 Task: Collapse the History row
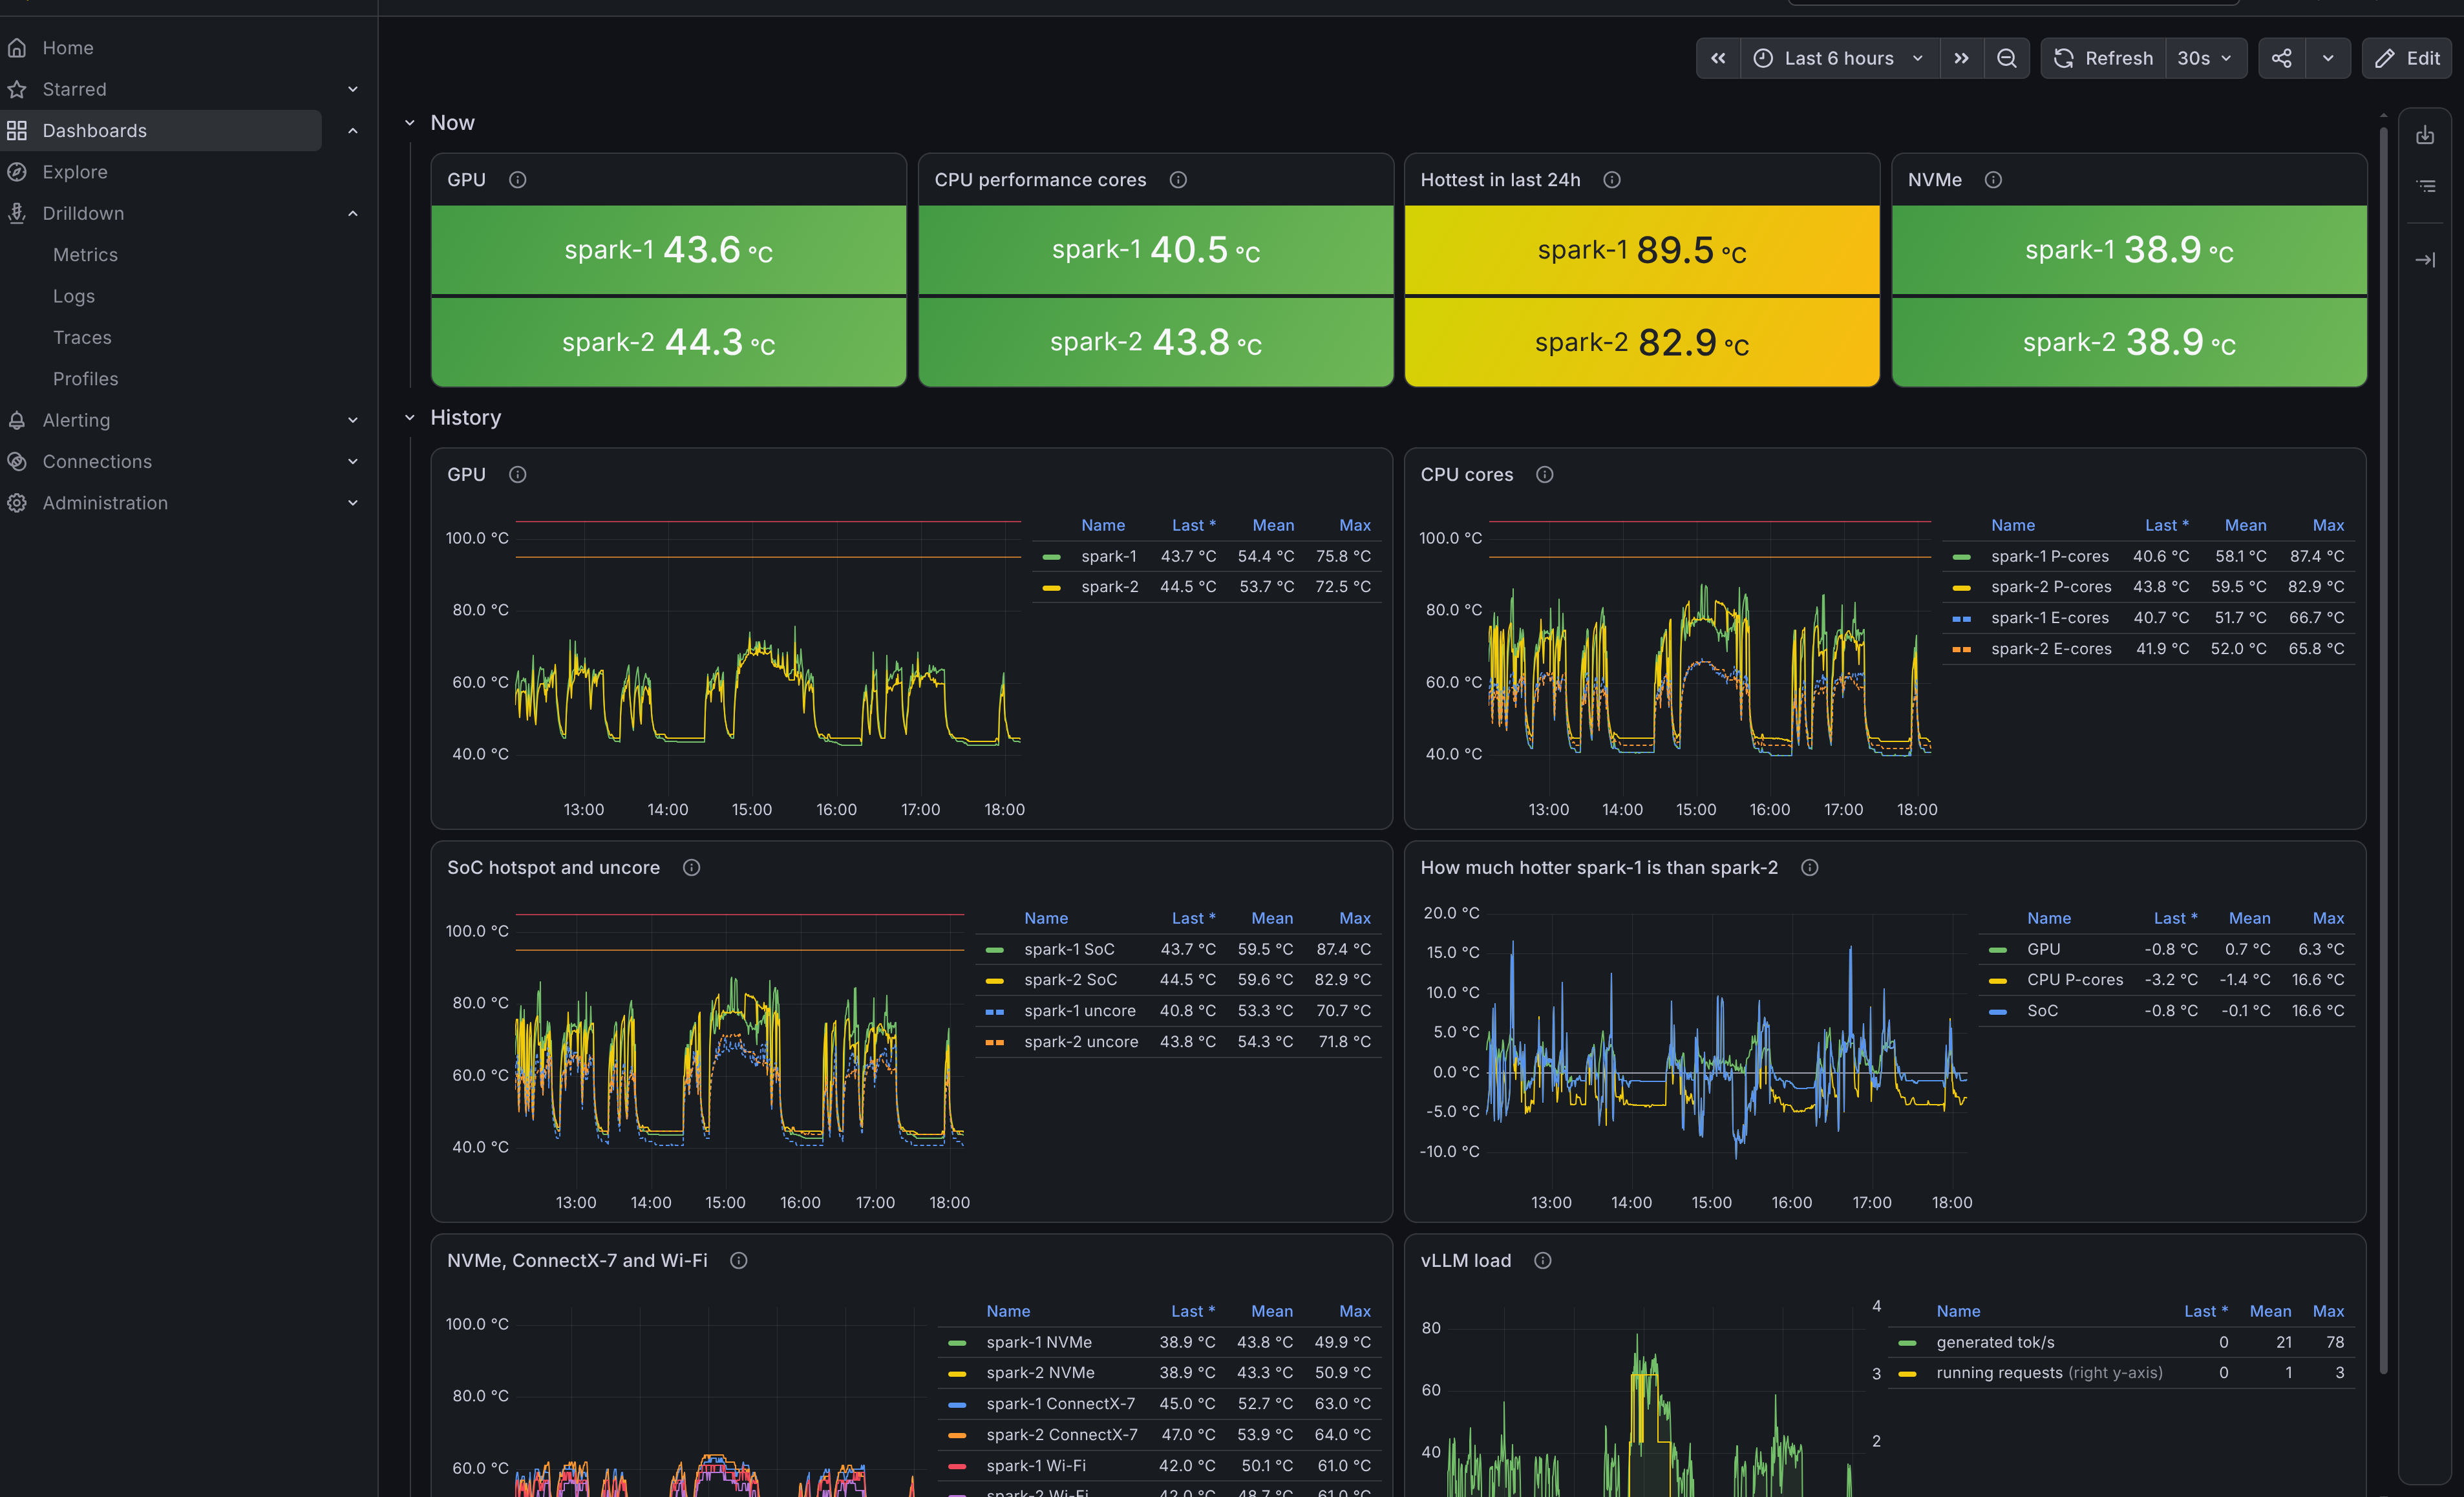click(x=409, y=418)
